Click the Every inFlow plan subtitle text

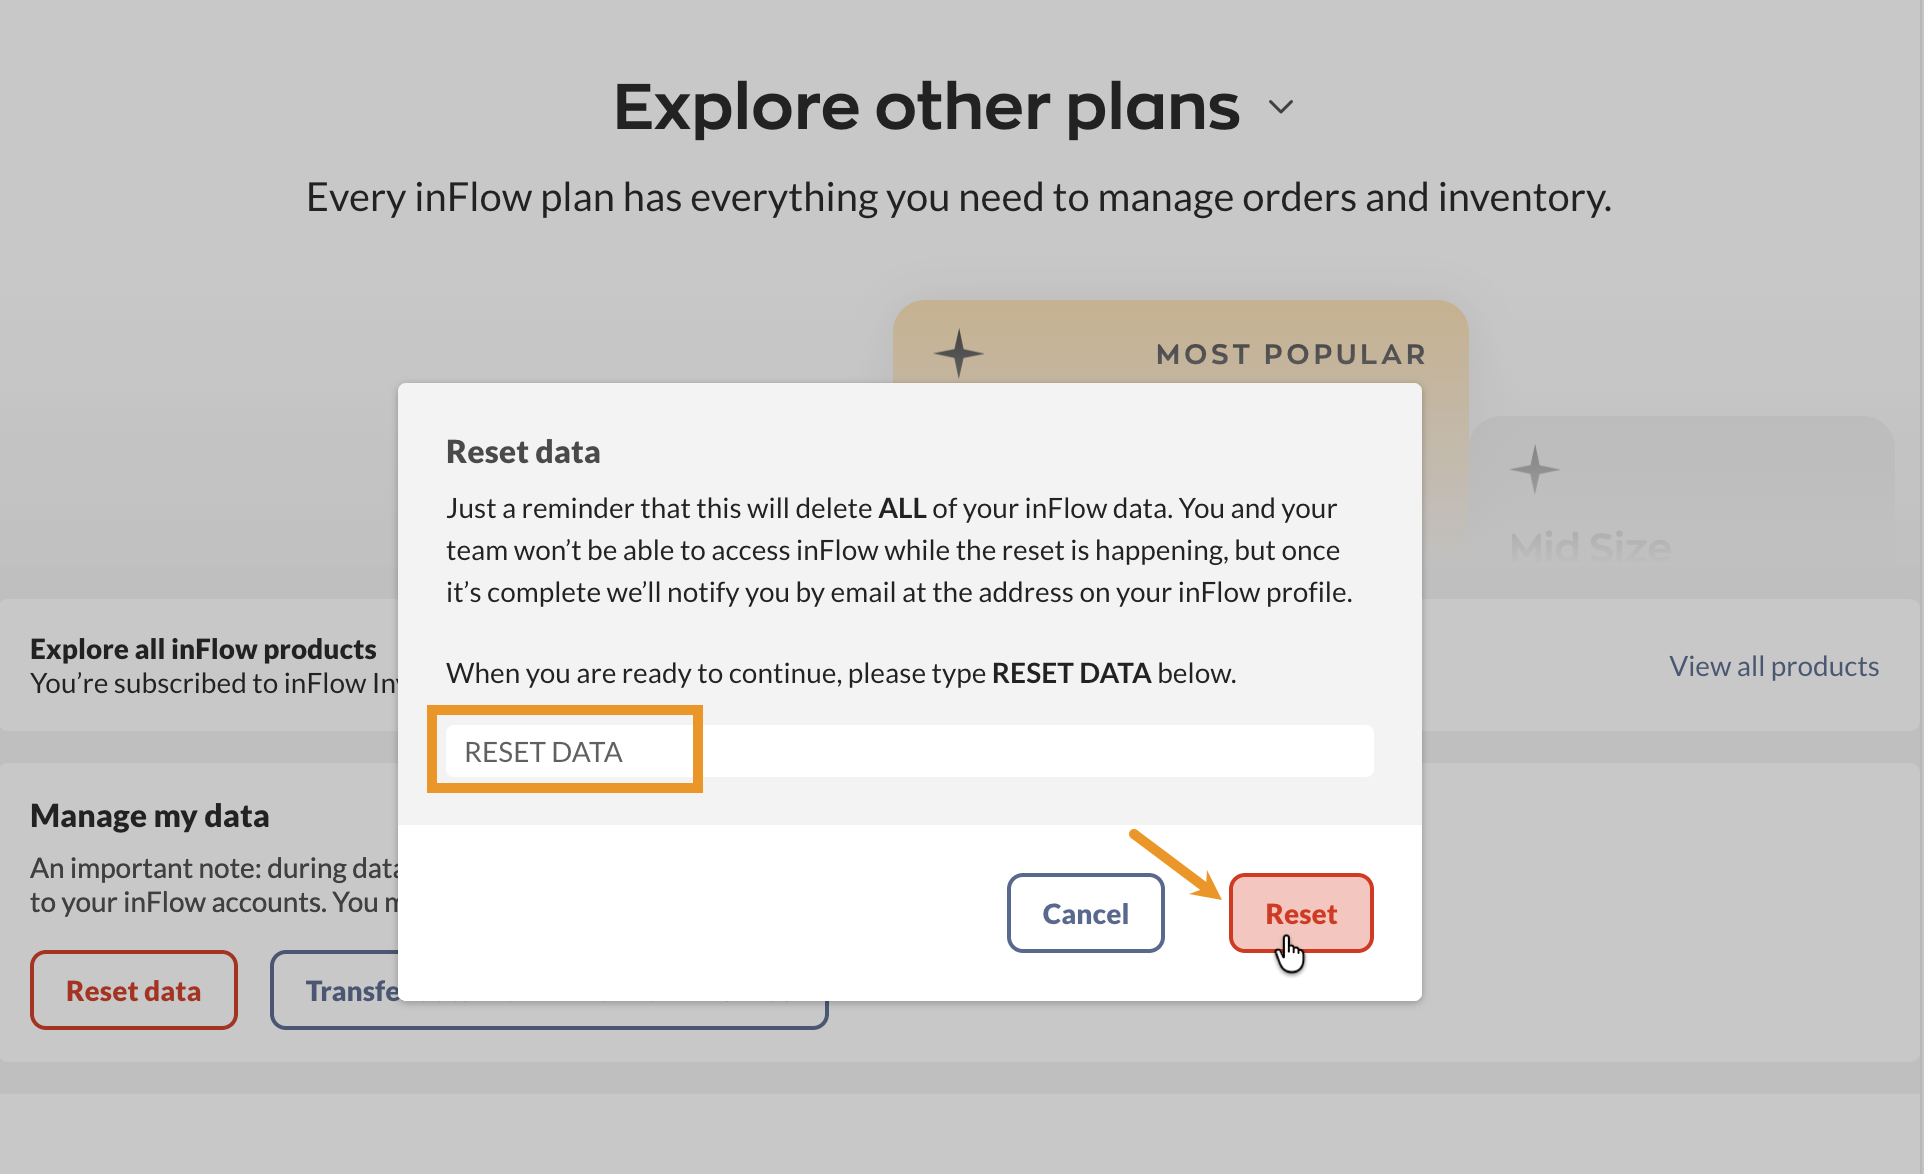[958, 197]
